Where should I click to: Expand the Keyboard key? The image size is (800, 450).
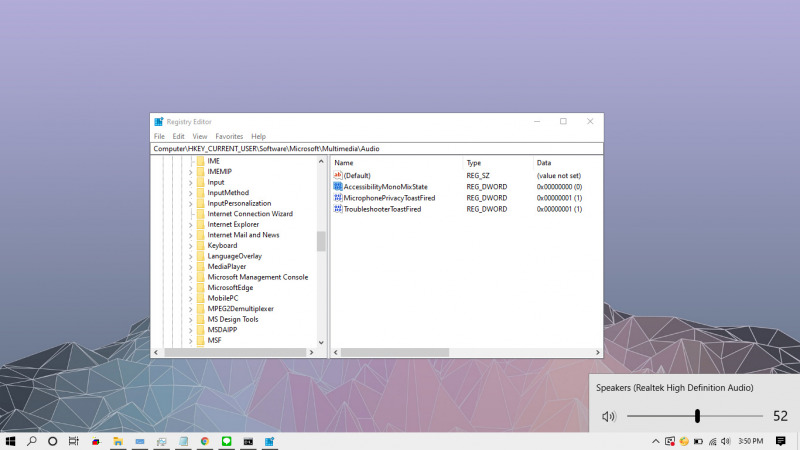click(x=190, y=246)
